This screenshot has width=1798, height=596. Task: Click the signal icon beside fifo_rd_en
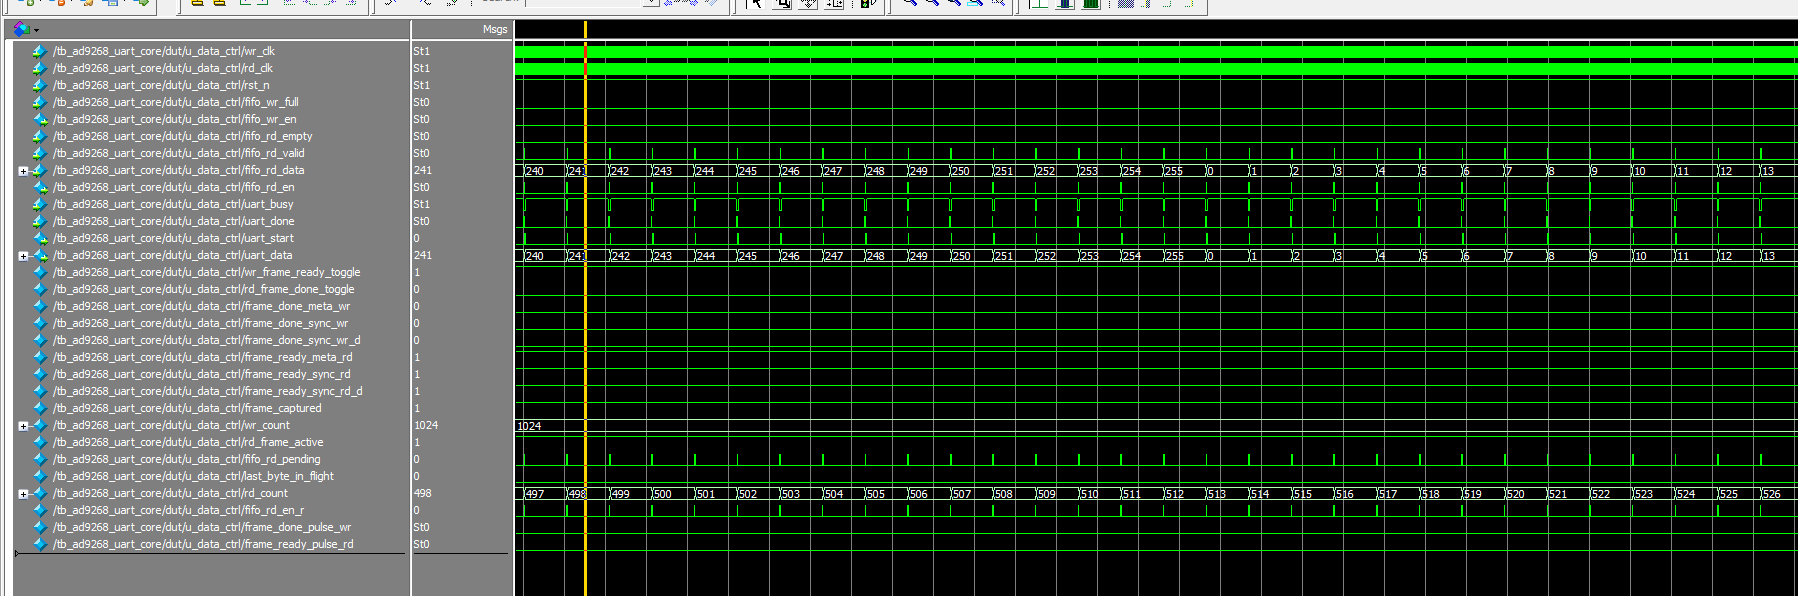tap(39, 187)
